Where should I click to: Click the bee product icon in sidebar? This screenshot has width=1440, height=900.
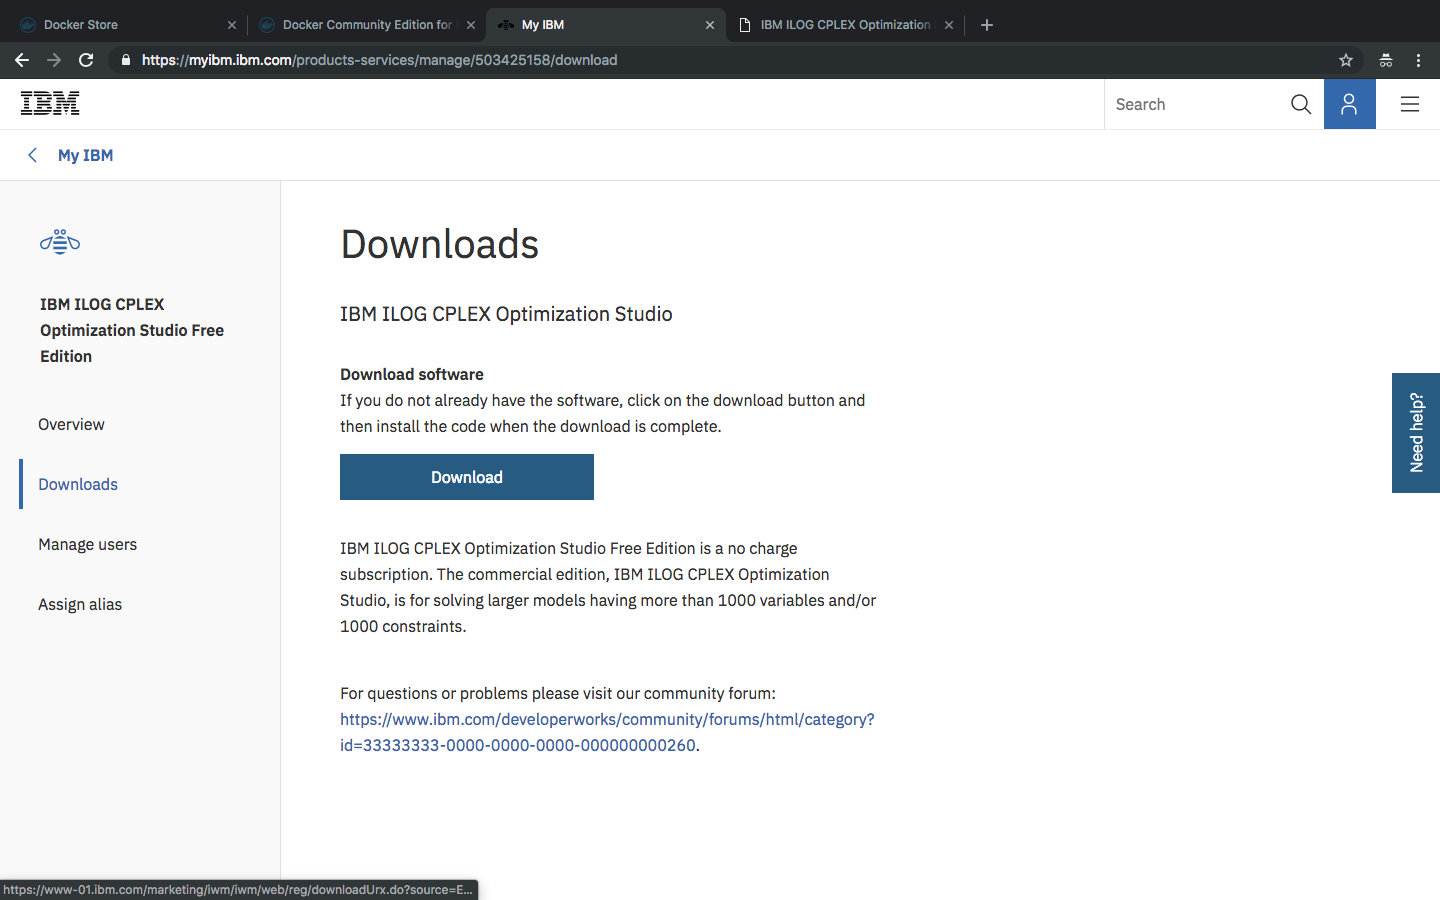click(x=60, y=241)
